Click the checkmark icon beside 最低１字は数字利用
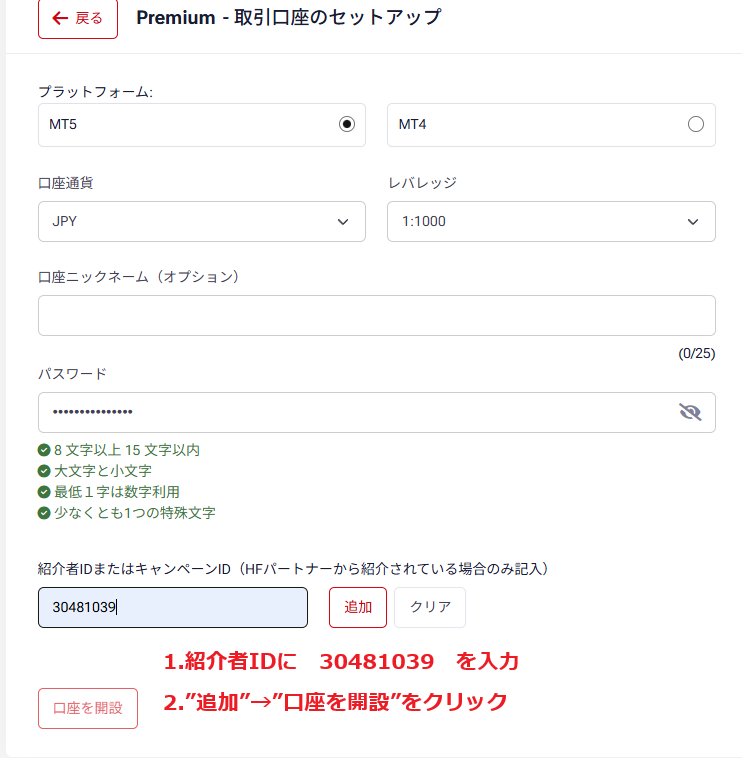The height and width of the screenshot is (758, 742). pos(44,492)
